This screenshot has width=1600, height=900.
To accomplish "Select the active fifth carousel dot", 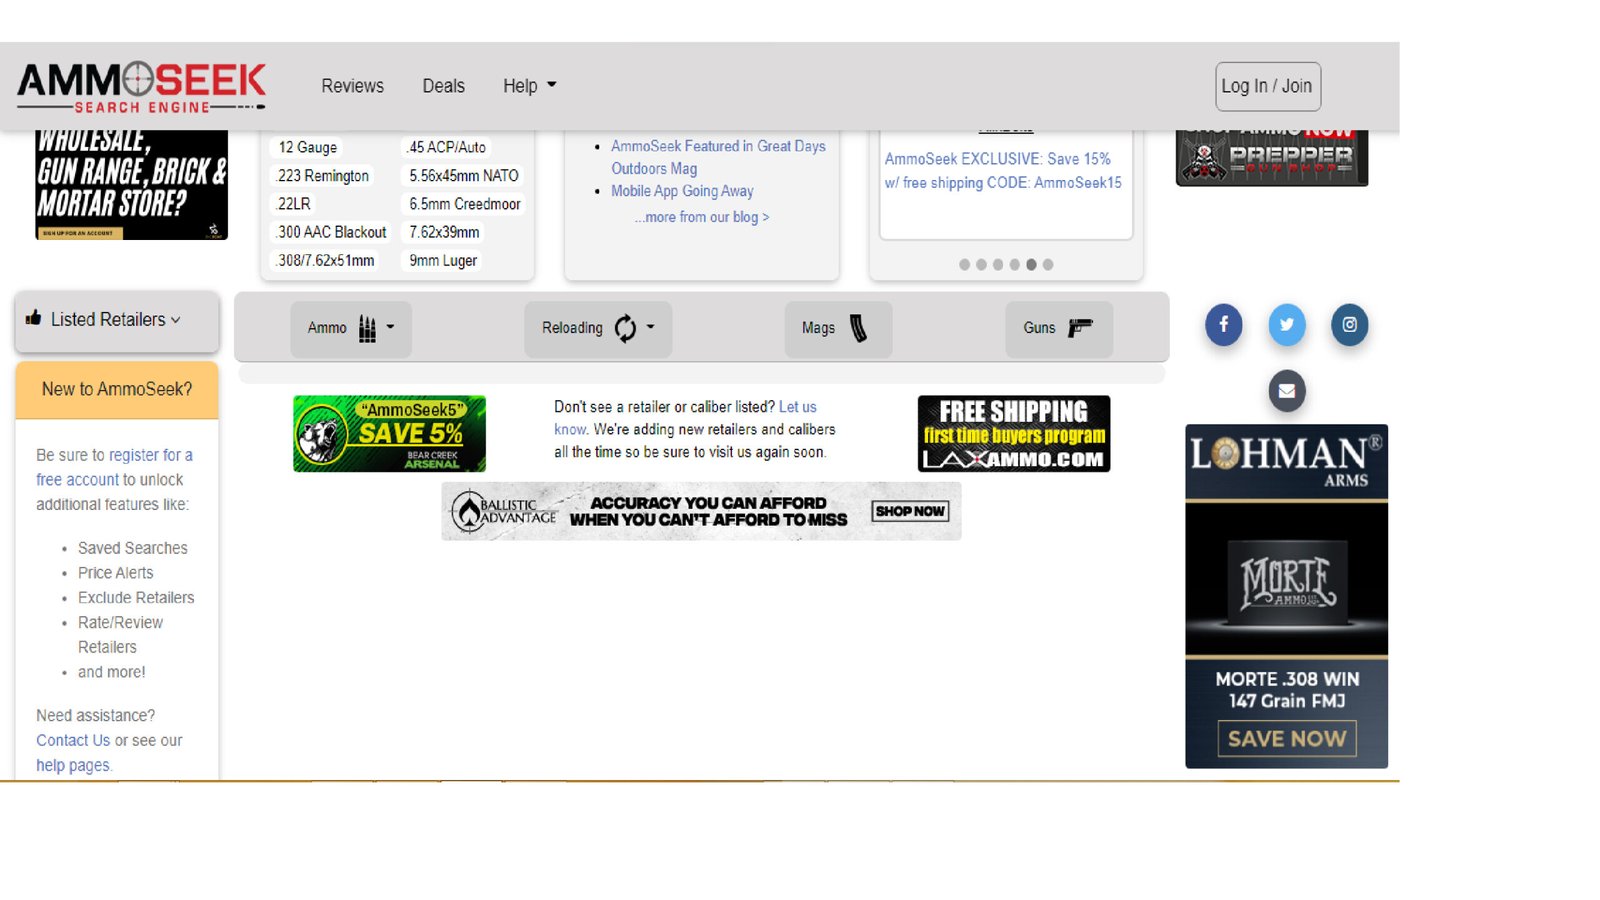I will coord(1031,265).
